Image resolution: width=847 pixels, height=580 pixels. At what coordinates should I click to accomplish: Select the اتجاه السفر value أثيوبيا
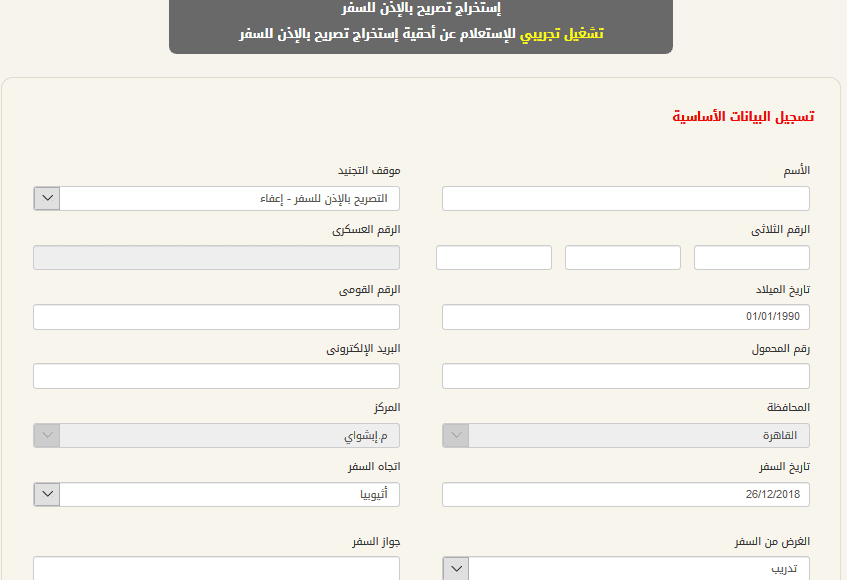(230, 495)
